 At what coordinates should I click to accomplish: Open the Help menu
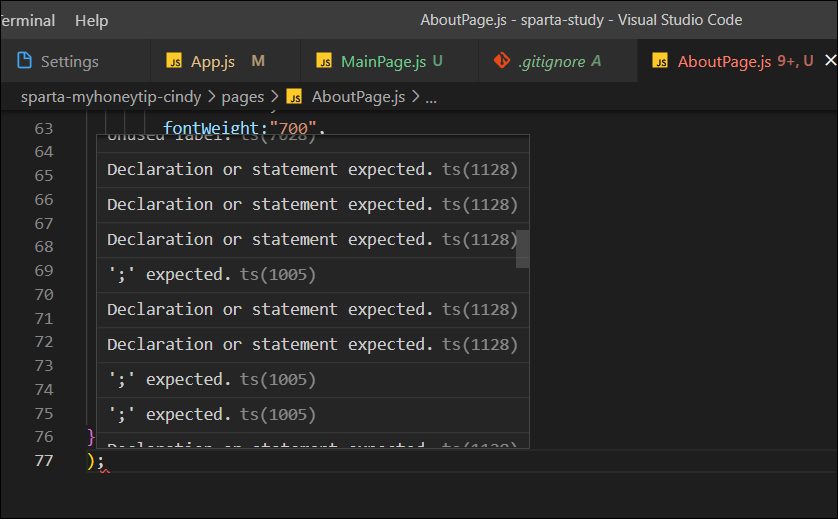91,20
